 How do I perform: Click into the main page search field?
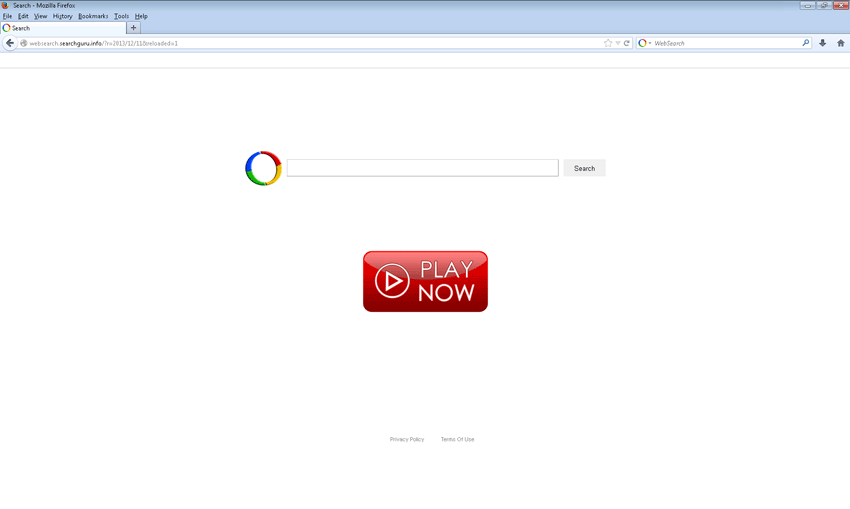(422, 168)
